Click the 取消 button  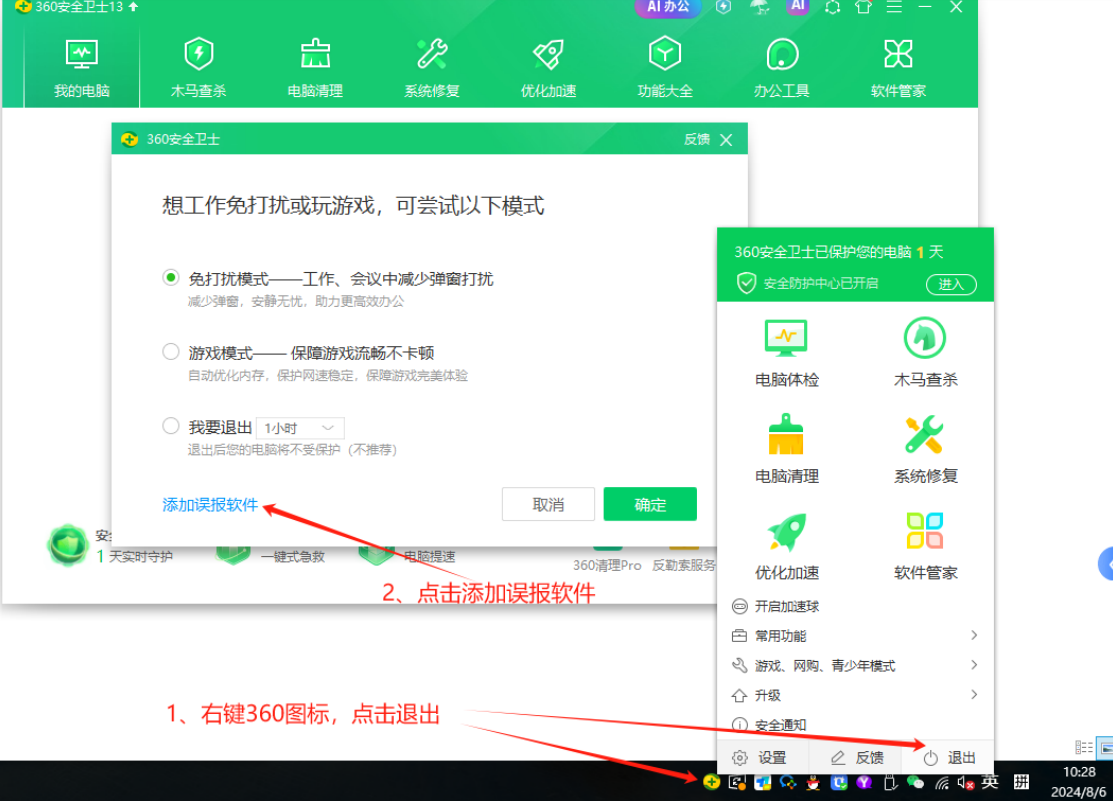[x=548, y=504]
